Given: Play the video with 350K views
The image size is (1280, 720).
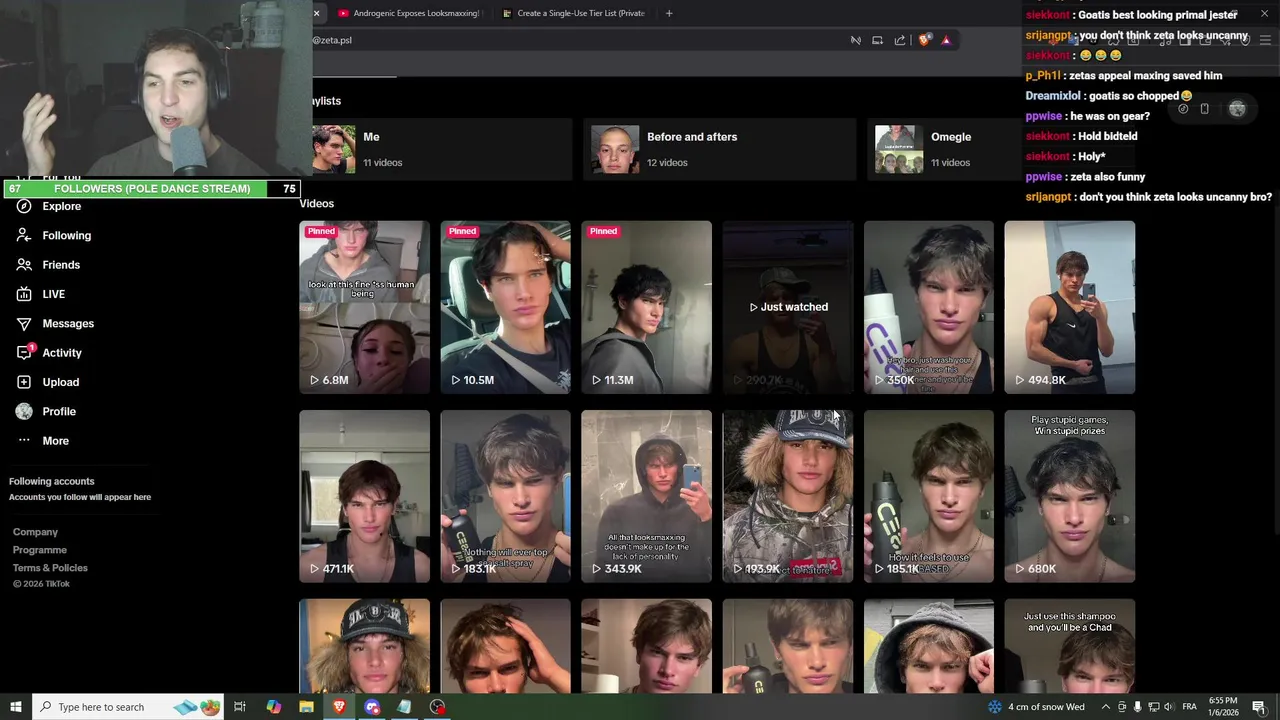Looking at the screenshot, I should (929, 307).
